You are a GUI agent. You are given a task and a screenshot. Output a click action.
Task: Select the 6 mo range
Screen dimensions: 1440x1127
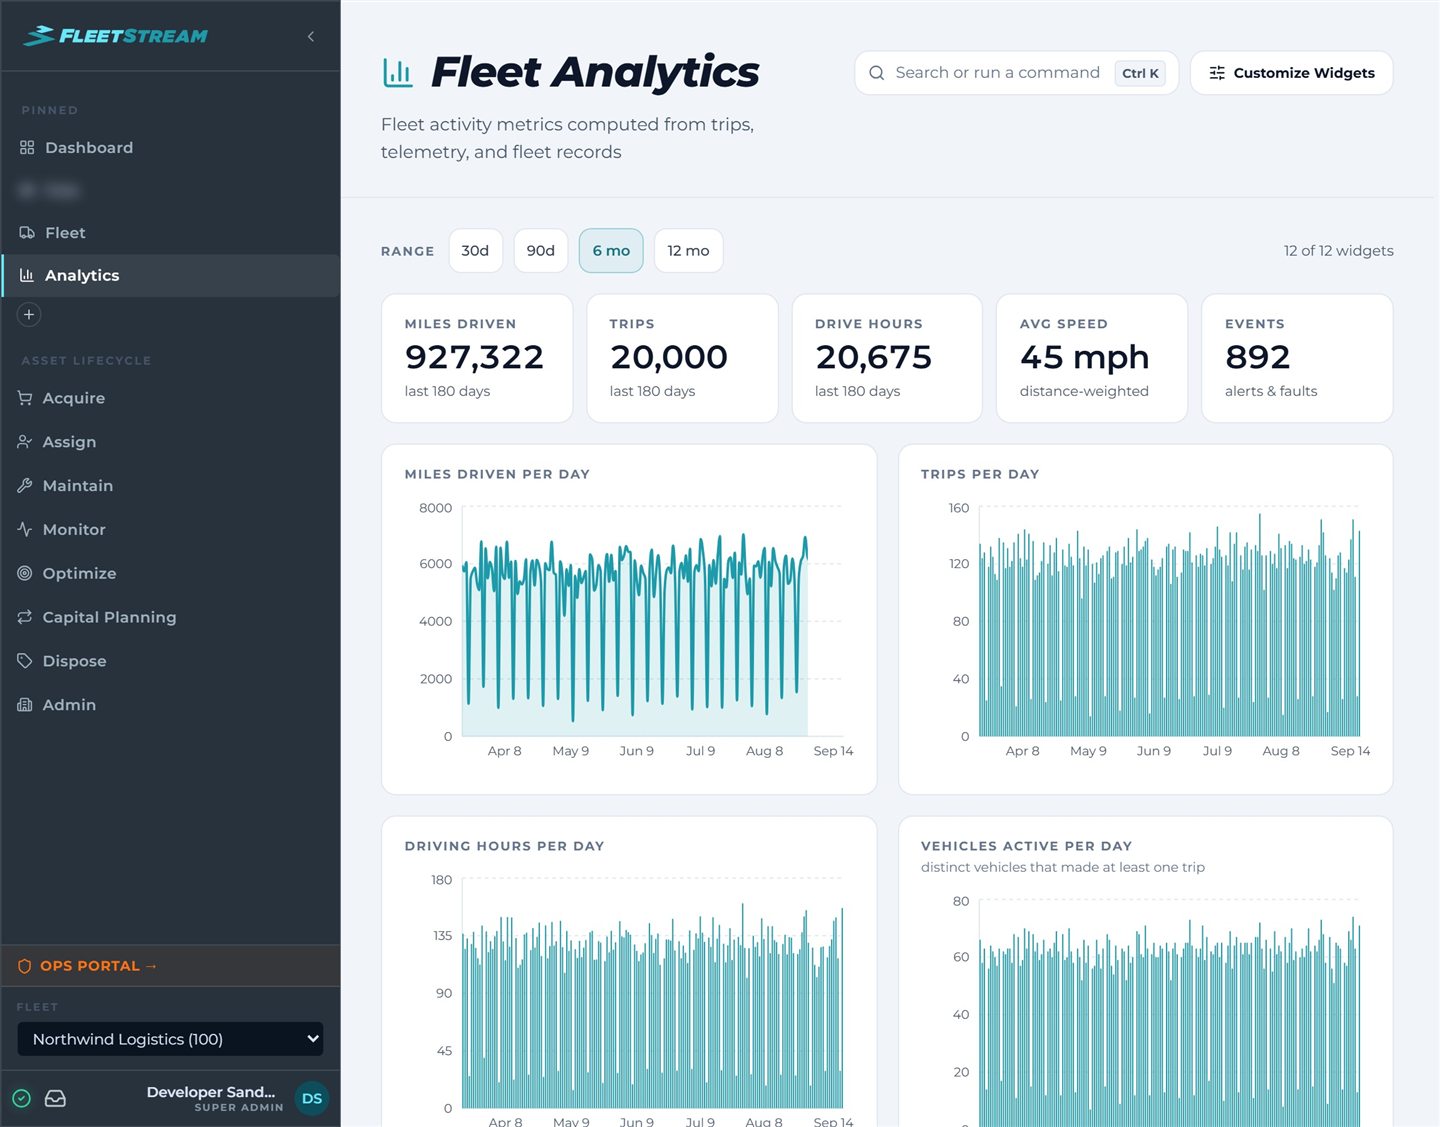pyautogui.click(x=611, y=251)
